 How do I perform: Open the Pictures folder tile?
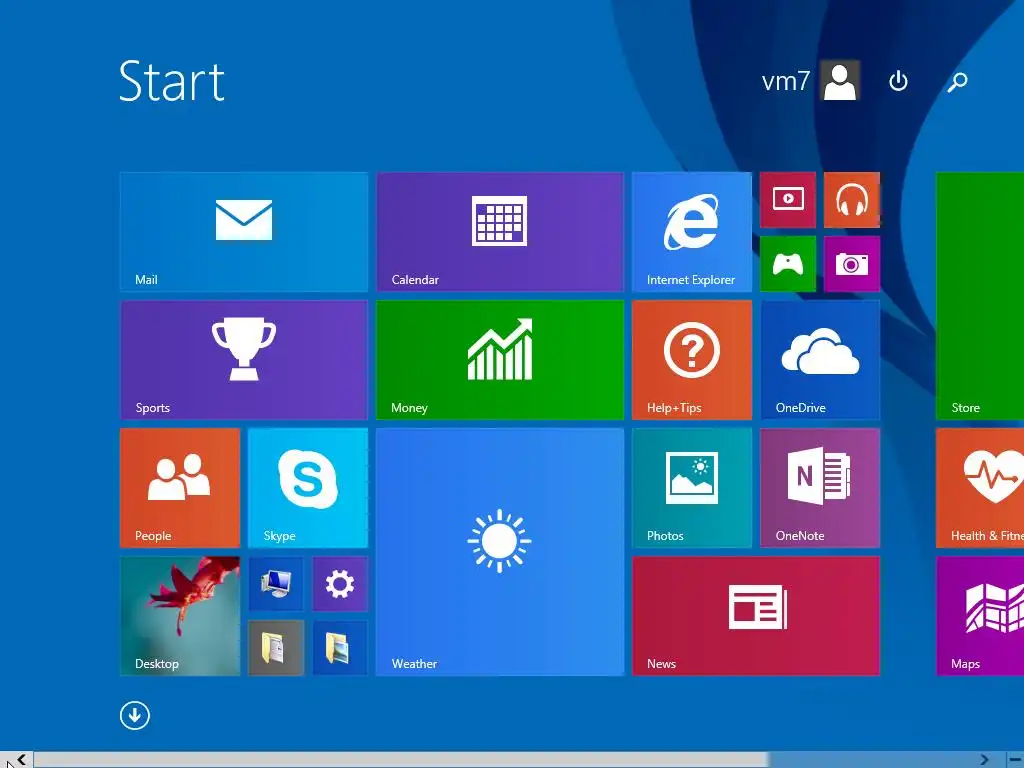click(x=340, y=648)
